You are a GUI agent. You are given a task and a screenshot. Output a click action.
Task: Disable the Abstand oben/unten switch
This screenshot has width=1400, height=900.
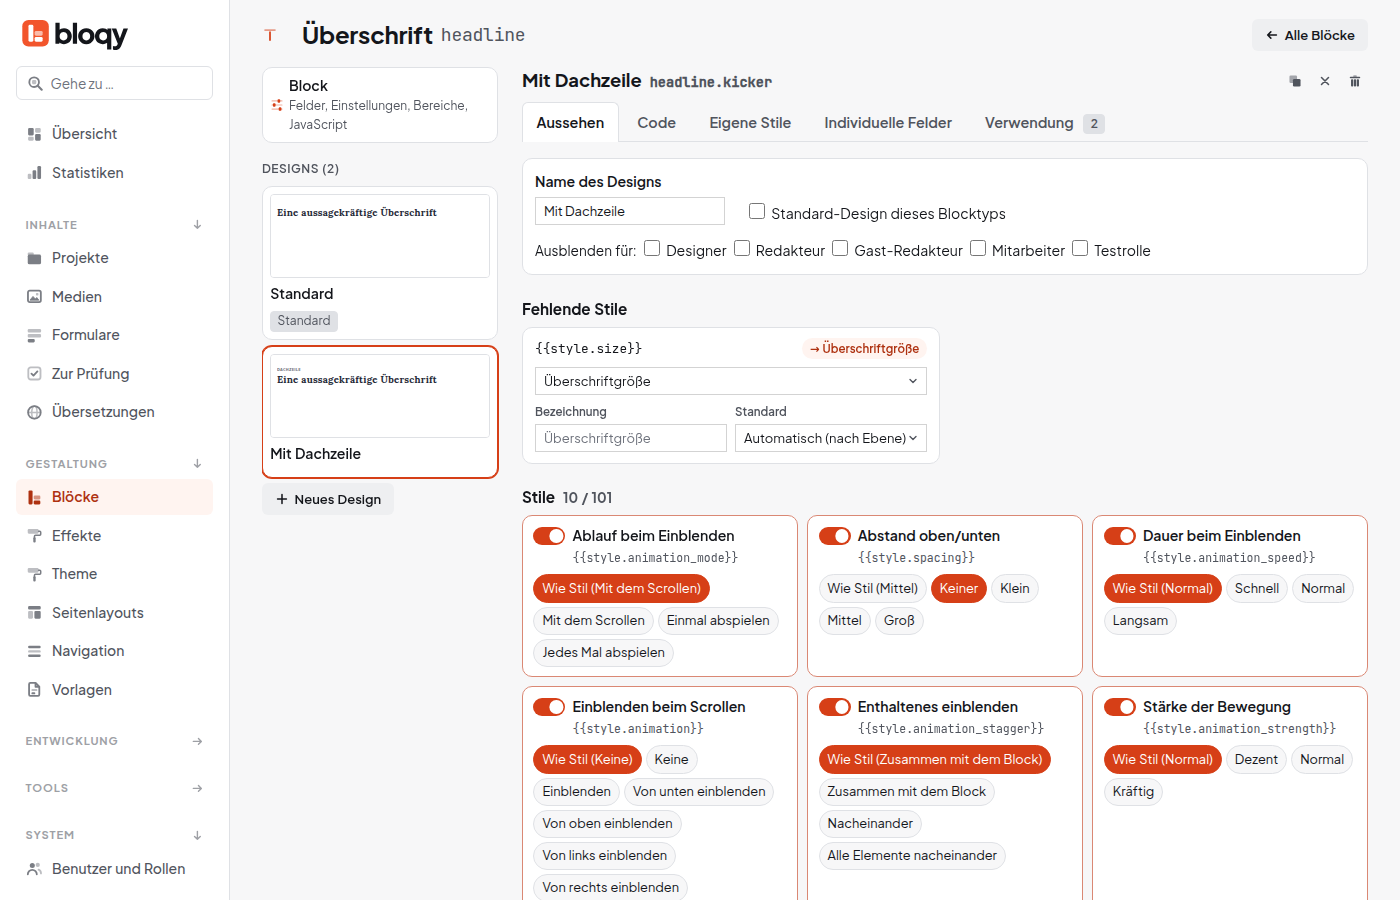click(835, 536)
